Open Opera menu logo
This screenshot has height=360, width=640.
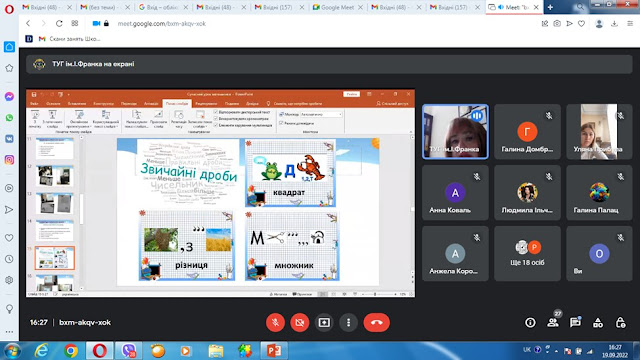point(9,8)
